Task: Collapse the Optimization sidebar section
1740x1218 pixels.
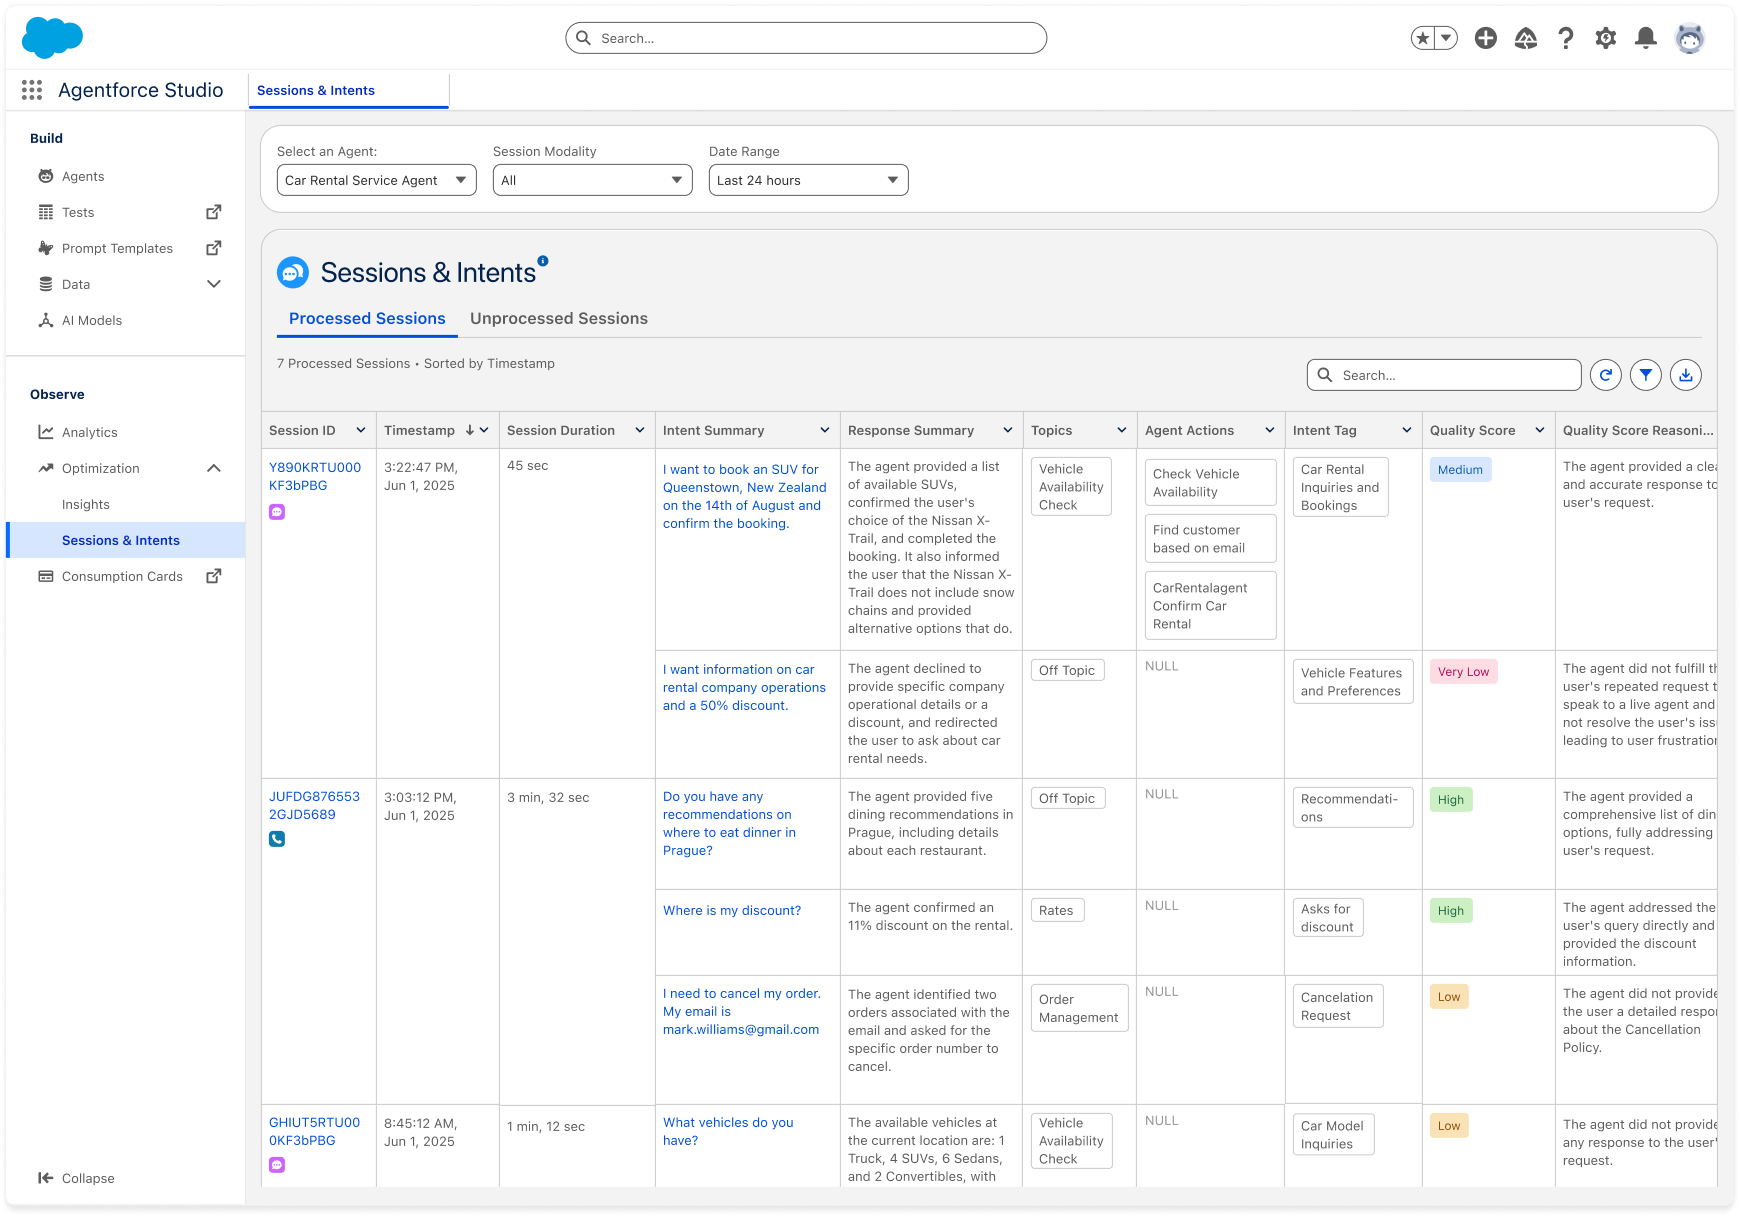Action: (x=214, y=468)
